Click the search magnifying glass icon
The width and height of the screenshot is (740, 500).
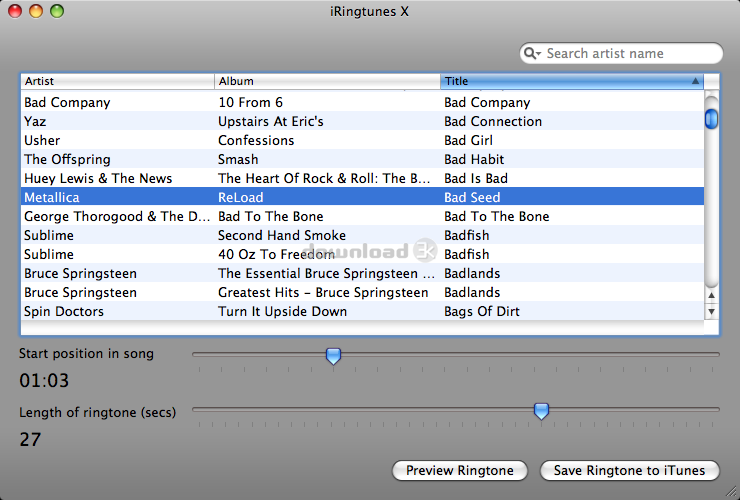point(532,53)
